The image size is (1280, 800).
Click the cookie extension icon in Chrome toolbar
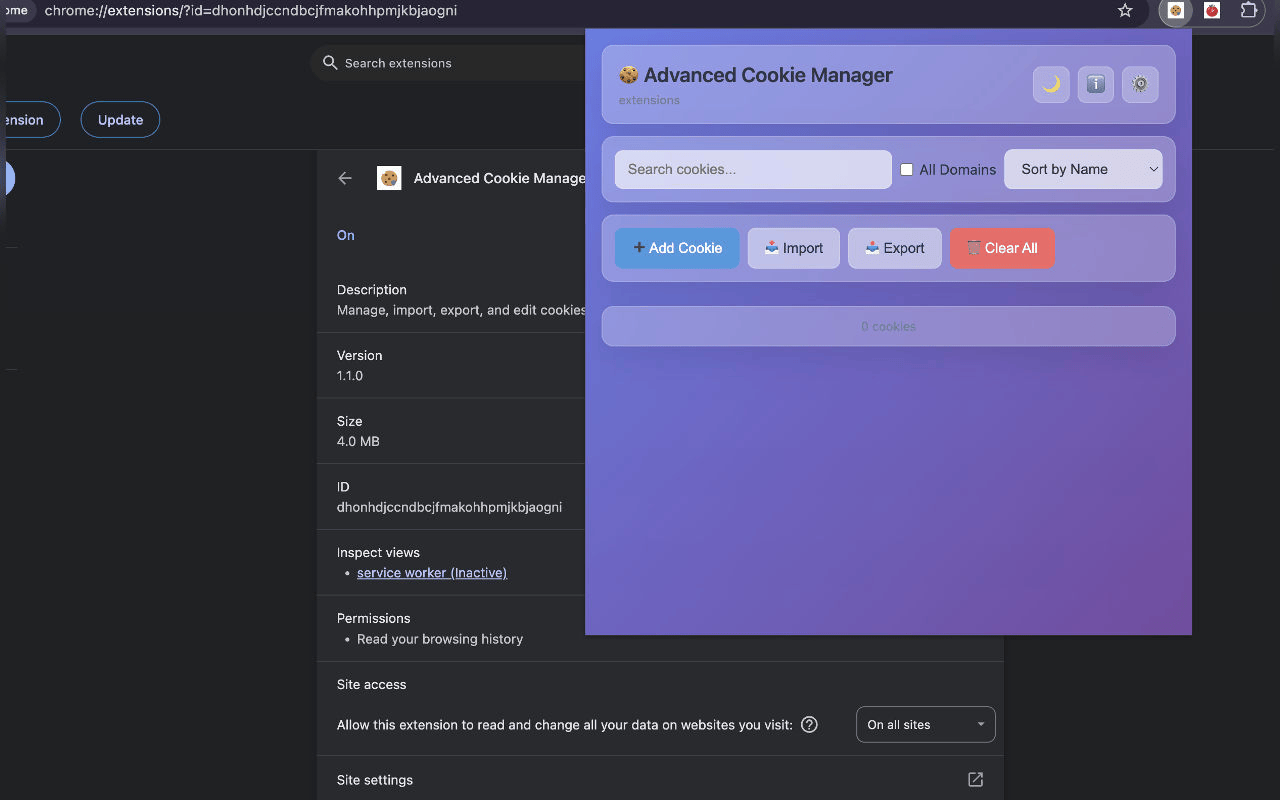click(x=1176, y=11)
